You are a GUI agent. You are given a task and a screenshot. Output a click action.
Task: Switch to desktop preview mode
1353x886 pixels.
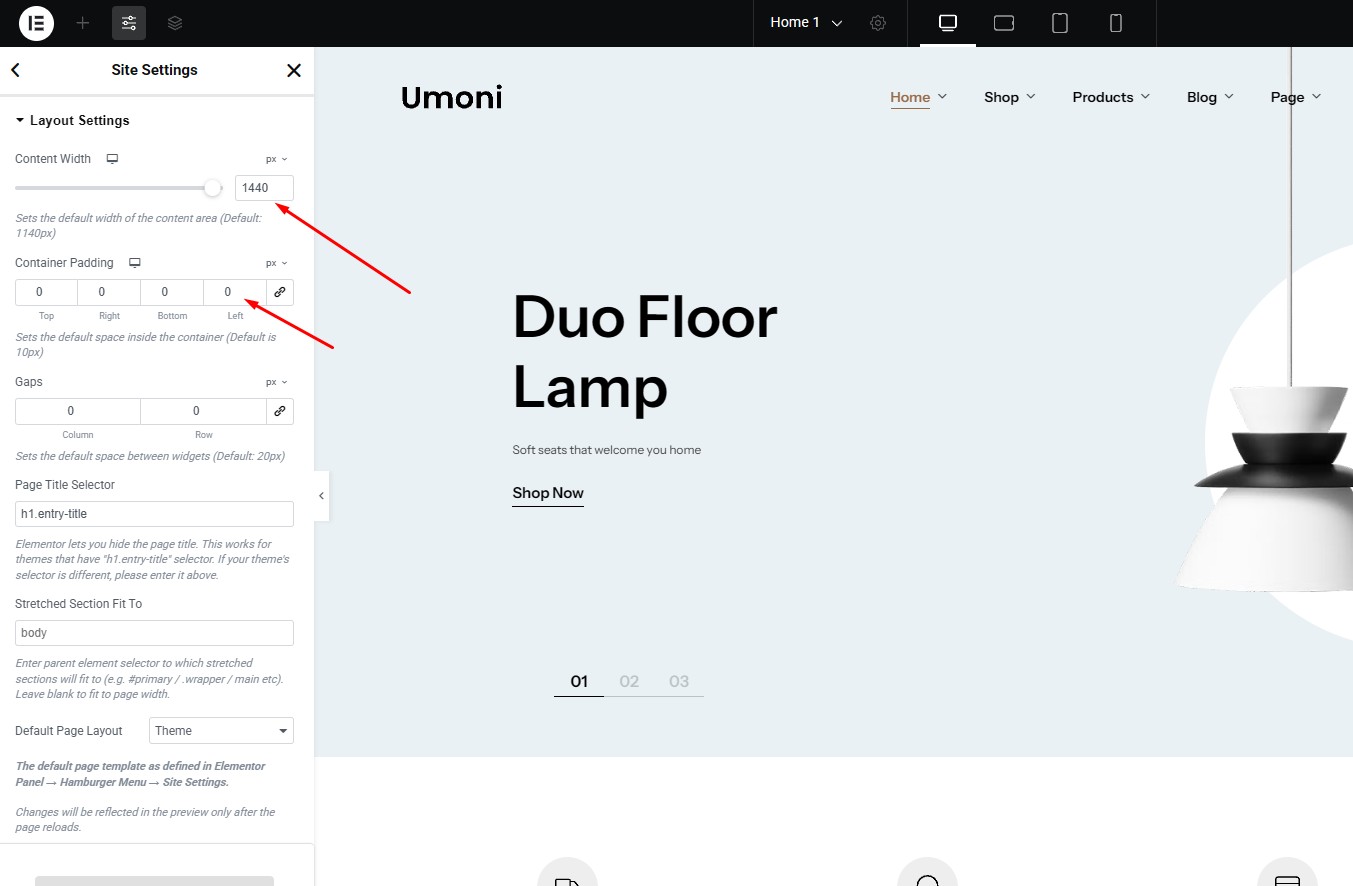tap(948, 23)
